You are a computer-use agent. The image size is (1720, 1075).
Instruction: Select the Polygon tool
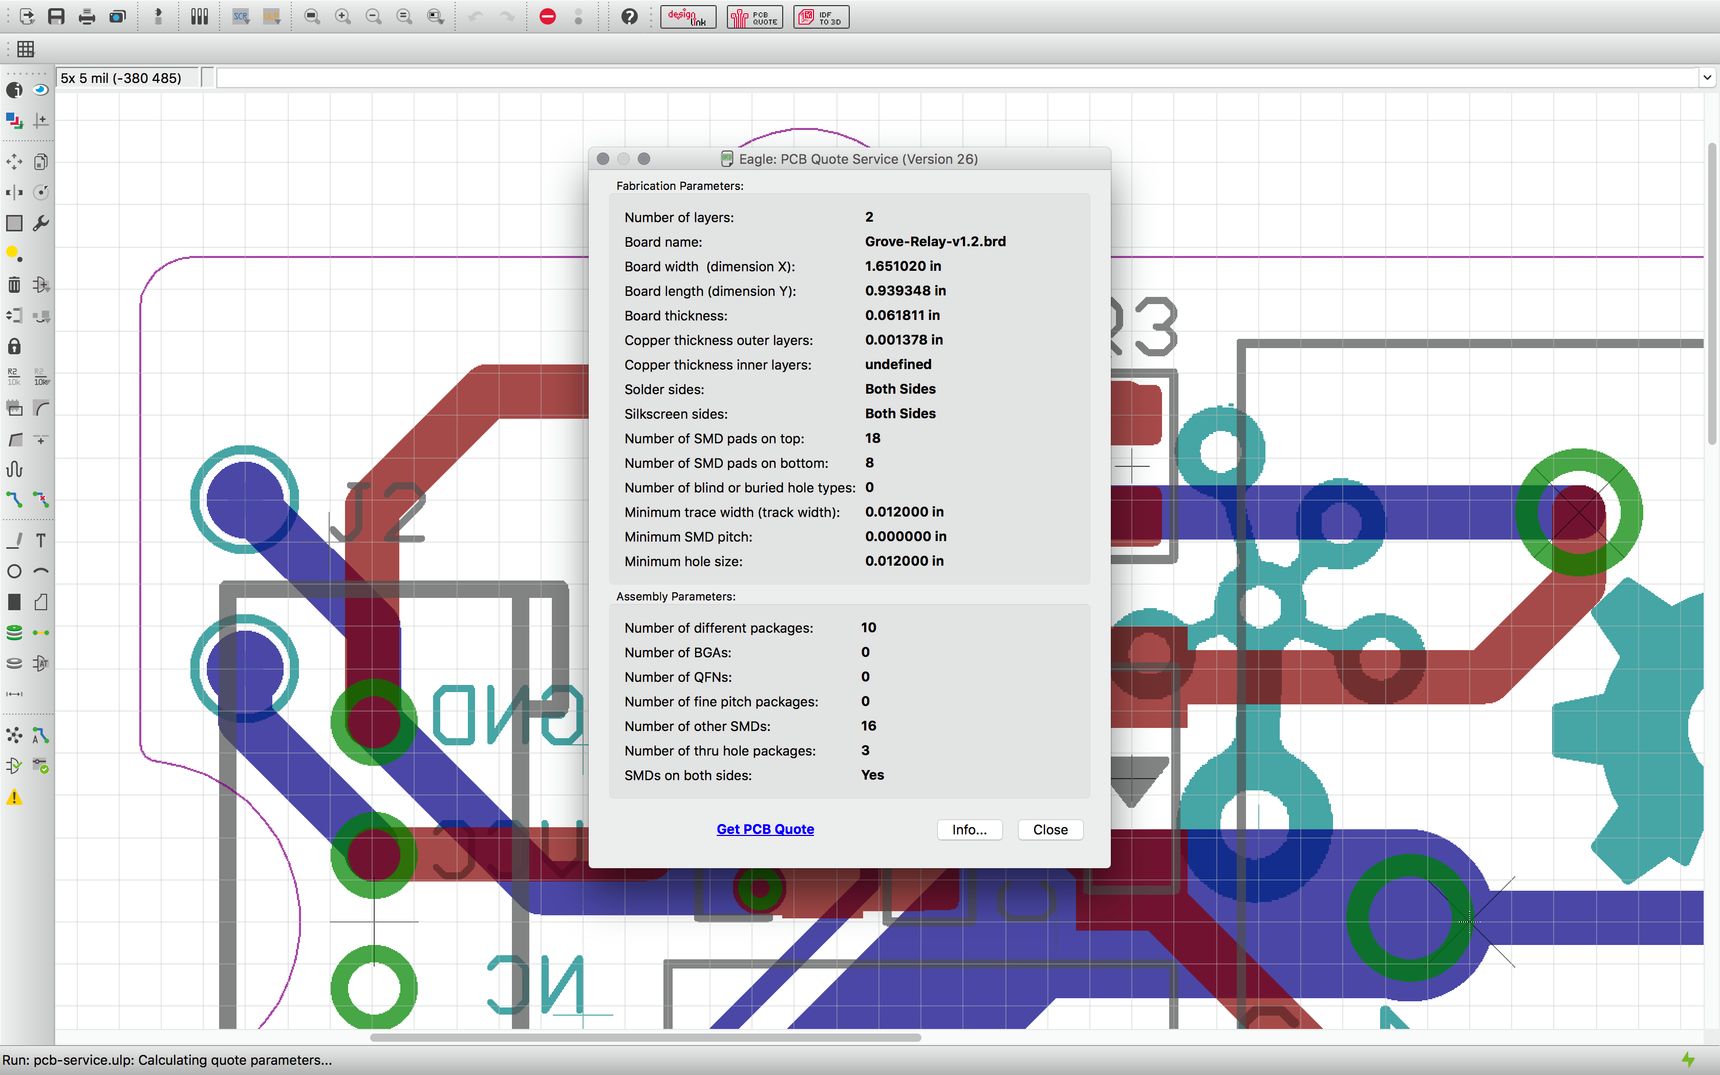41,602
